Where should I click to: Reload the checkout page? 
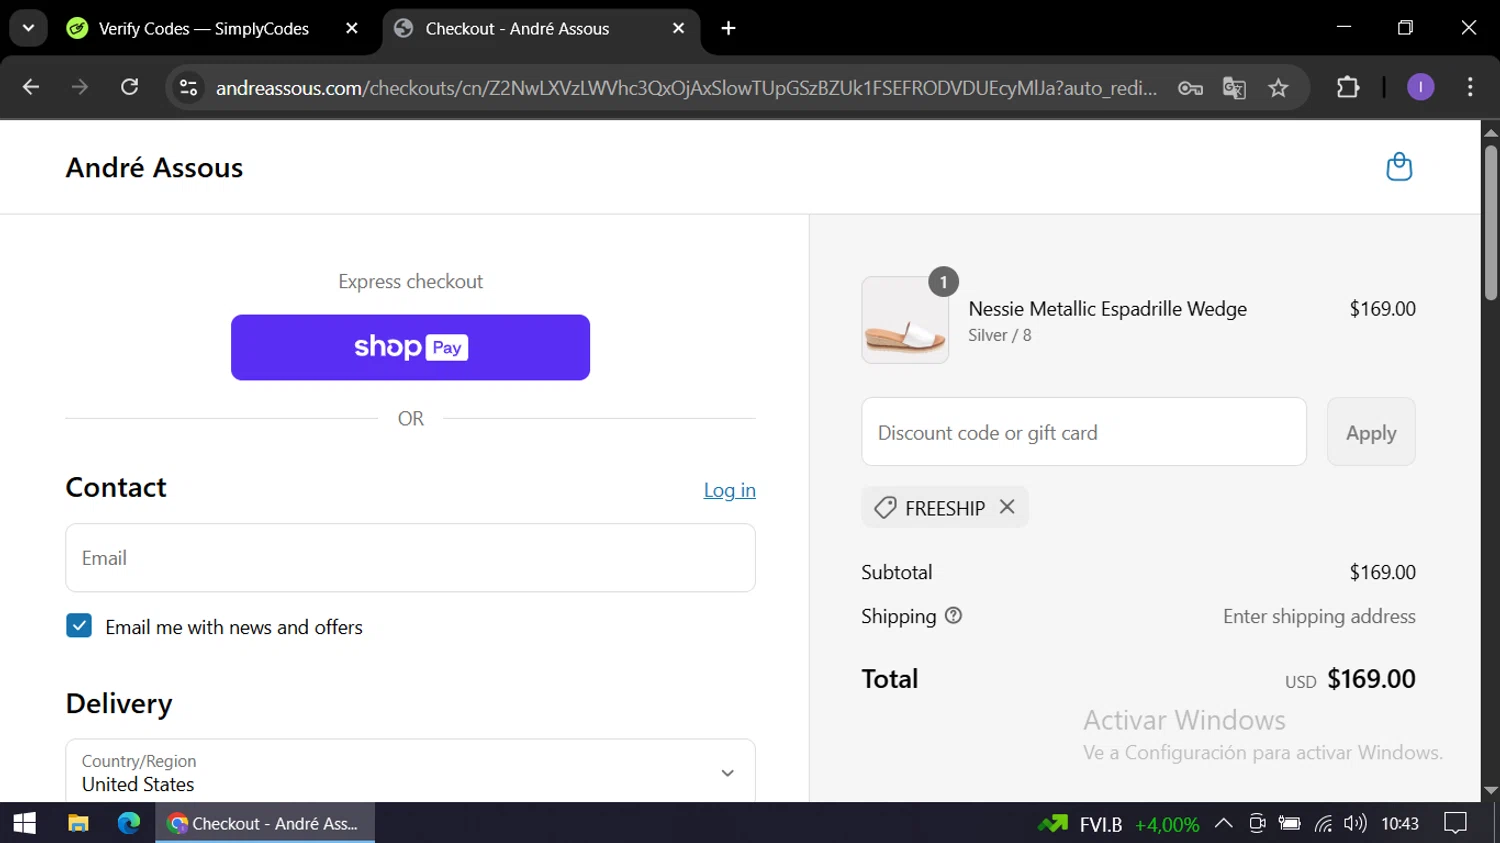[129, 87]
